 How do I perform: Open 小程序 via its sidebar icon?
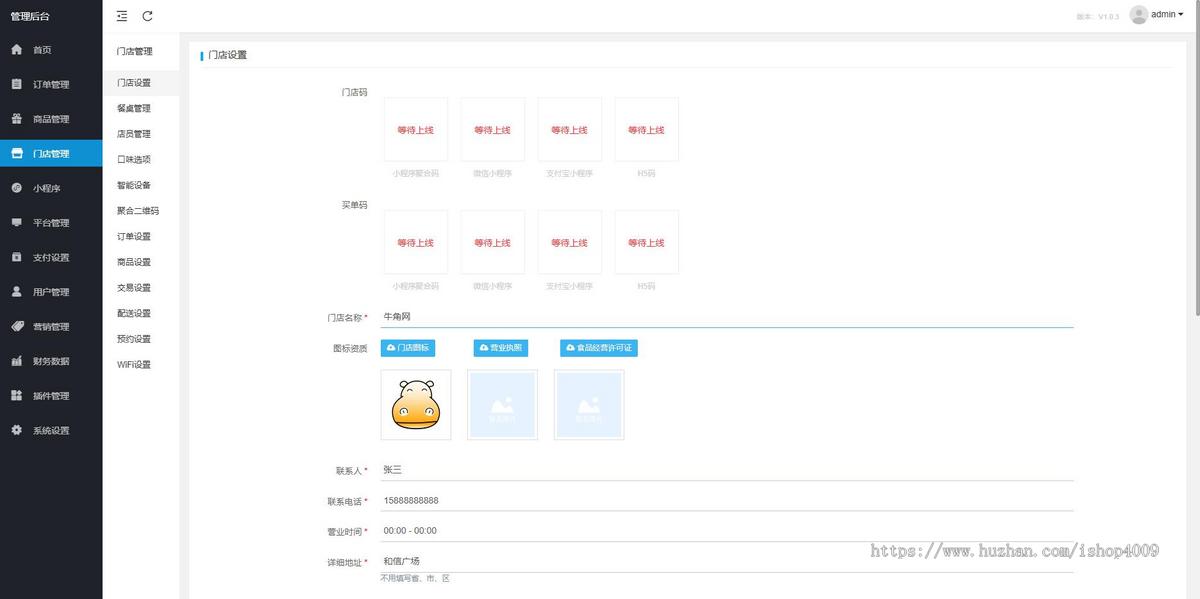point(16,188)
